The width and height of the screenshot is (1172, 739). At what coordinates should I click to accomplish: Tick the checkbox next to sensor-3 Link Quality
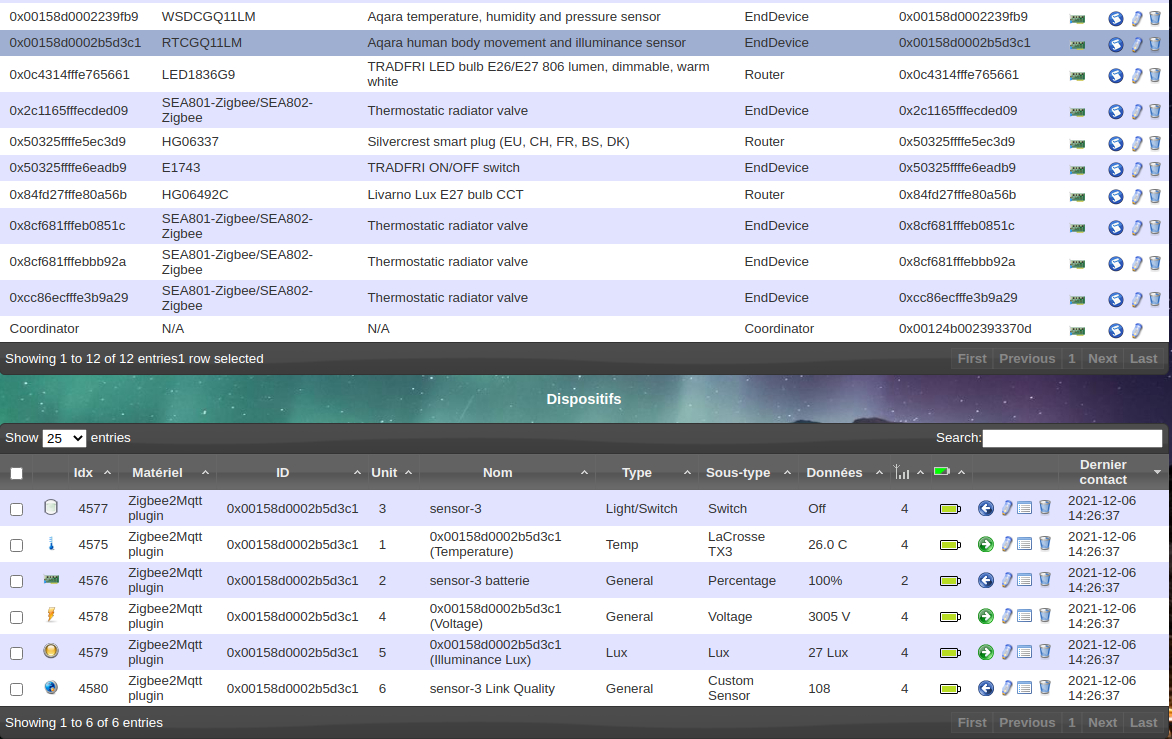point(16,688)
